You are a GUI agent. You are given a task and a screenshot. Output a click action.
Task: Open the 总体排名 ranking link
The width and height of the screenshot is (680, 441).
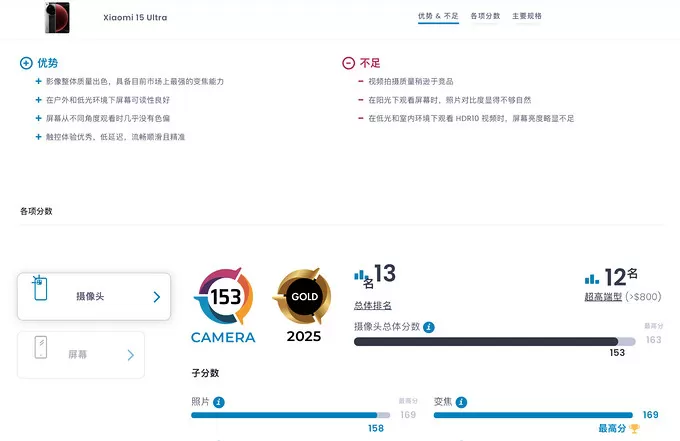(373, 305)
